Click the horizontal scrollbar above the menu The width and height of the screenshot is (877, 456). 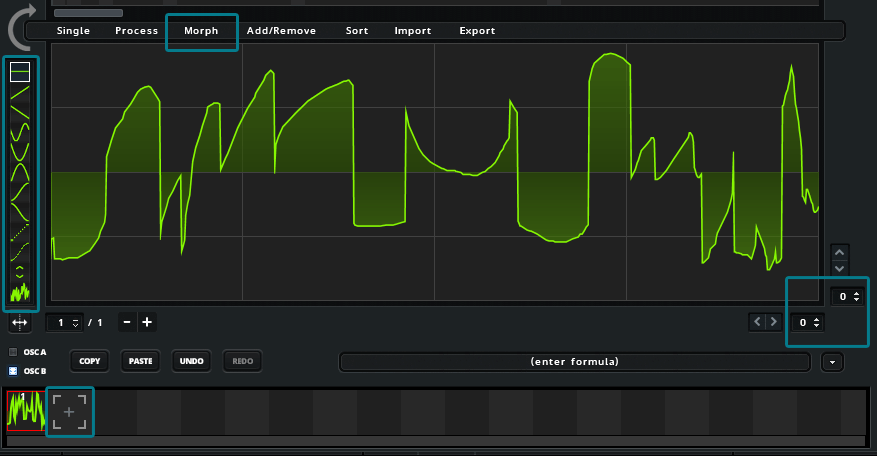point(88,13)
